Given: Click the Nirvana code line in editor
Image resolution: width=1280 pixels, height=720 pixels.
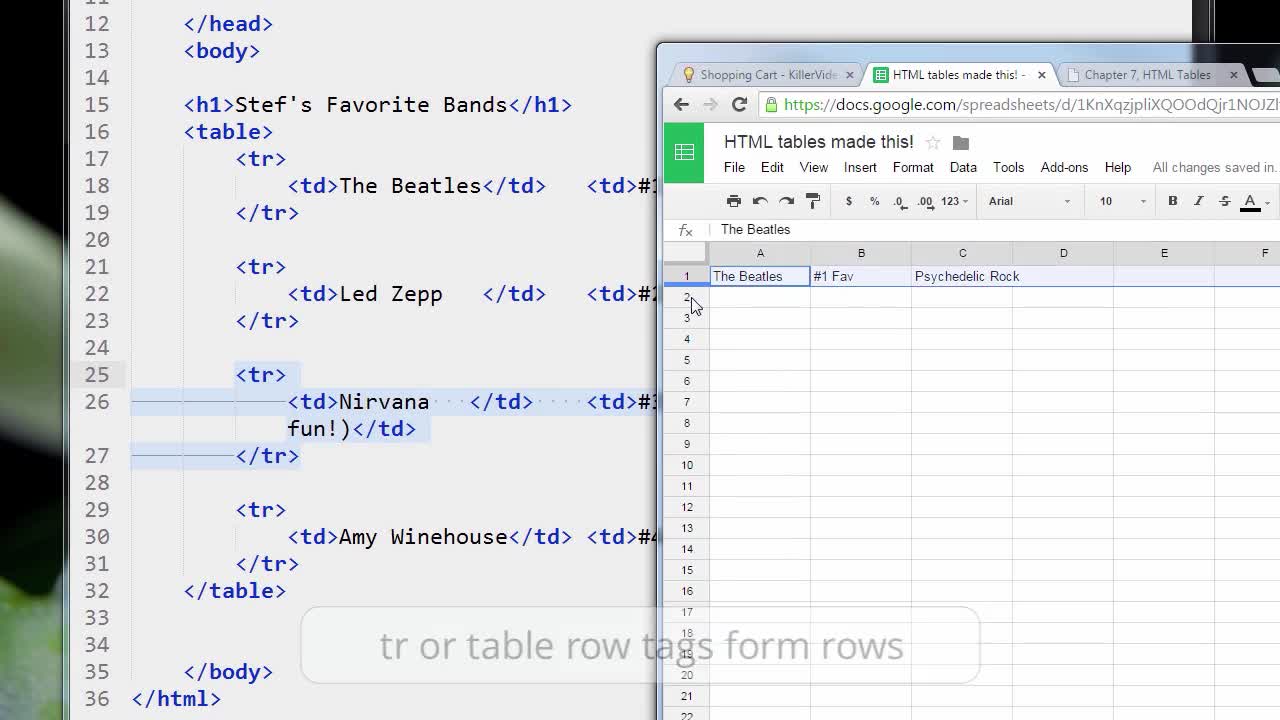Looking at the screenshot, I should [470, 402].
